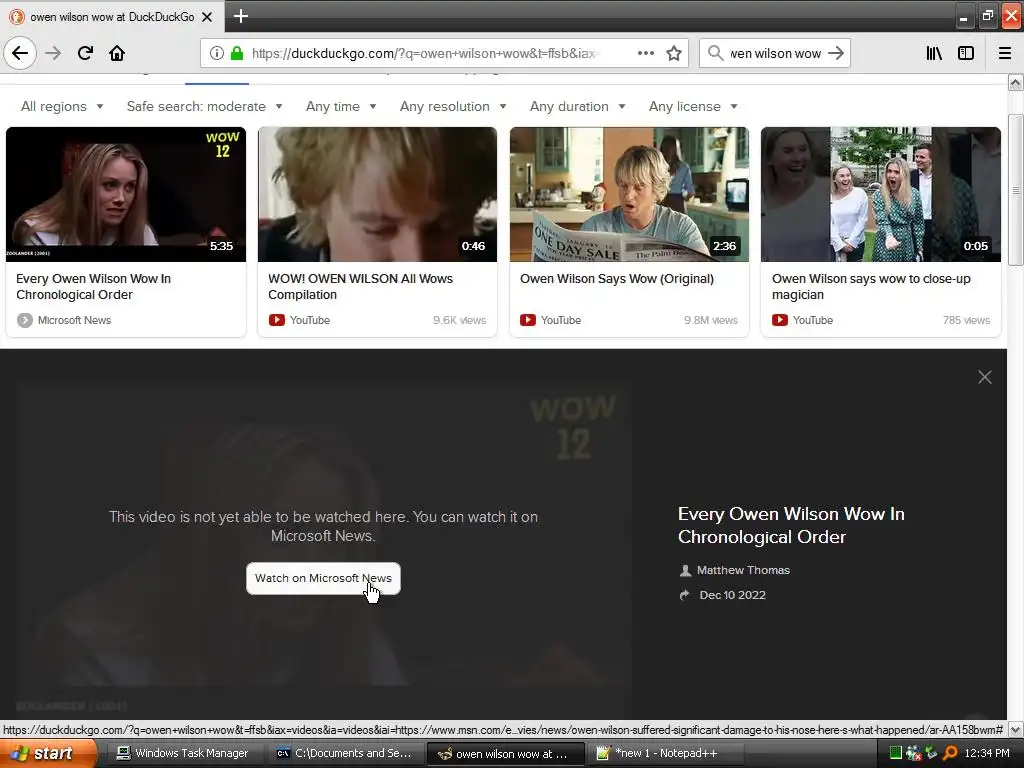Click the scrollbar down arrow at bottom right

click(x=1016, y=729)
